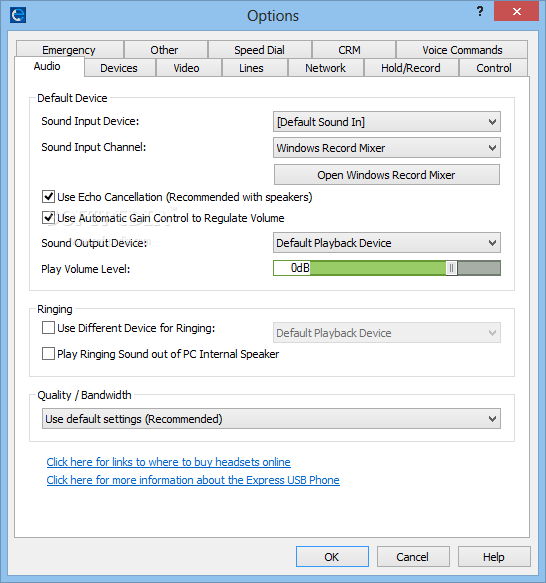The width and height of the screenshot is (546, 583).
Task: Open the Video tab
Action: coord(189,68)
